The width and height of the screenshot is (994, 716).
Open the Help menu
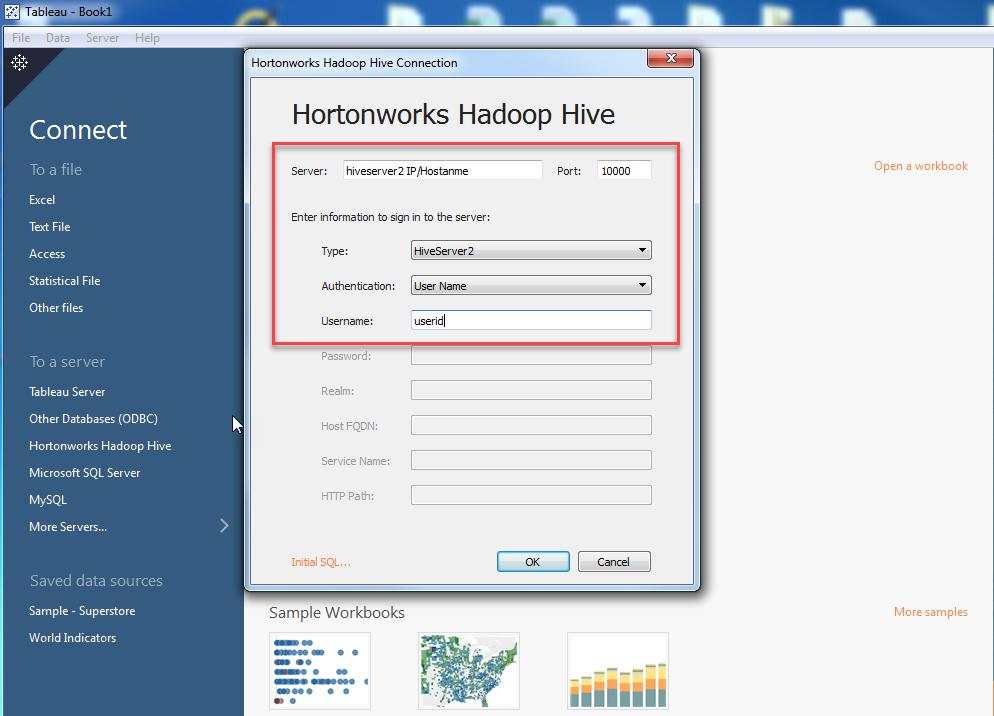[x=147, y=37]
